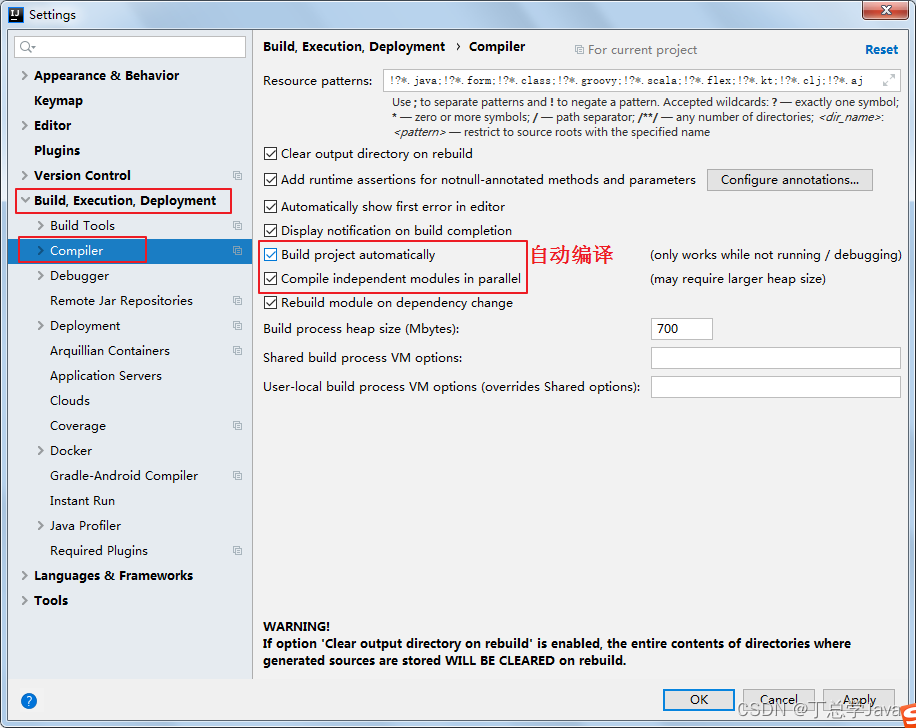
Task: Click Build process heap size field
Action: coord(681,328)
